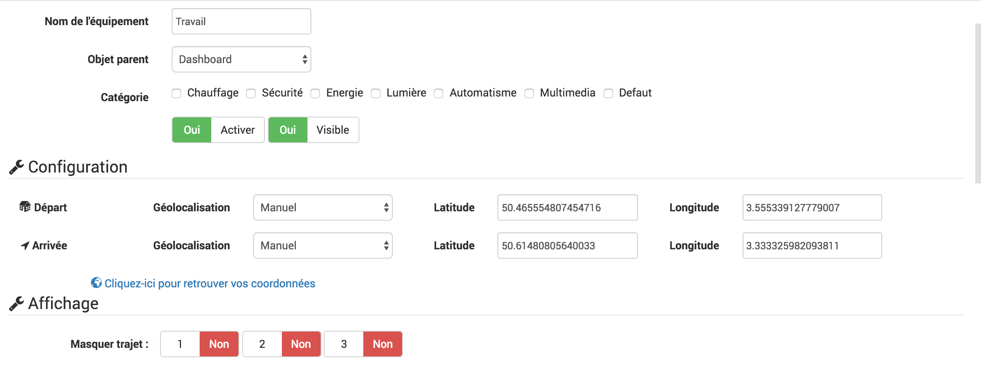Select the Lumière checkbox
This screenshot has width=981, height=373.
tap(376, 93)
